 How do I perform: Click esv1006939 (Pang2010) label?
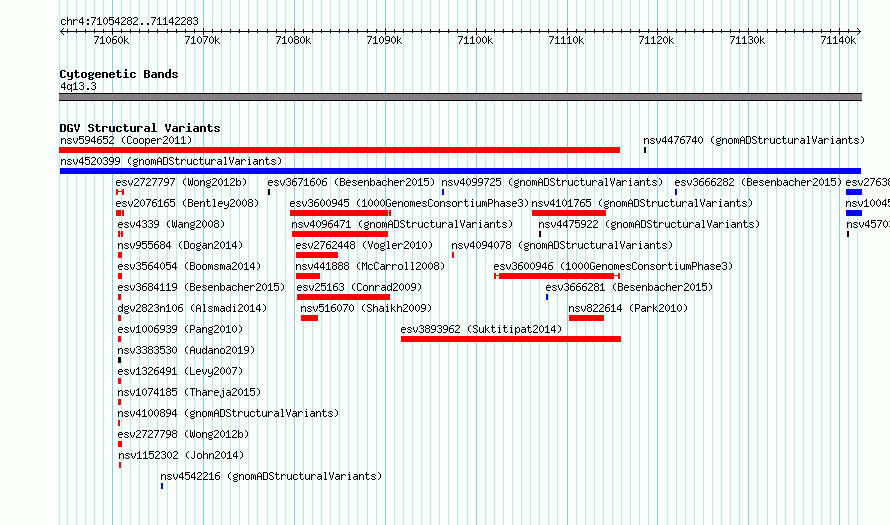(180, 329)
